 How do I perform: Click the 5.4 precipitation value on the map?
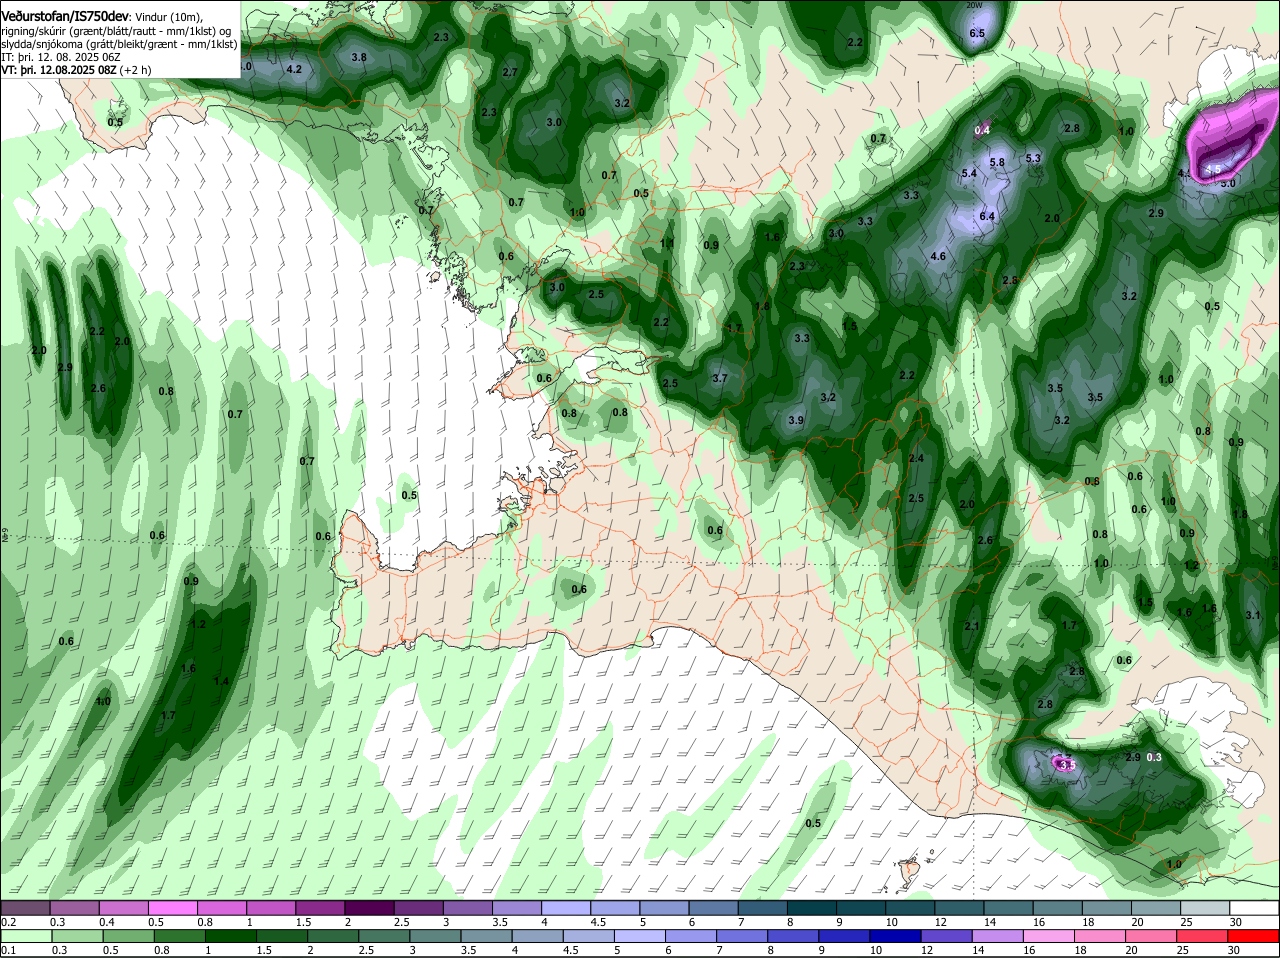point(968,173)
